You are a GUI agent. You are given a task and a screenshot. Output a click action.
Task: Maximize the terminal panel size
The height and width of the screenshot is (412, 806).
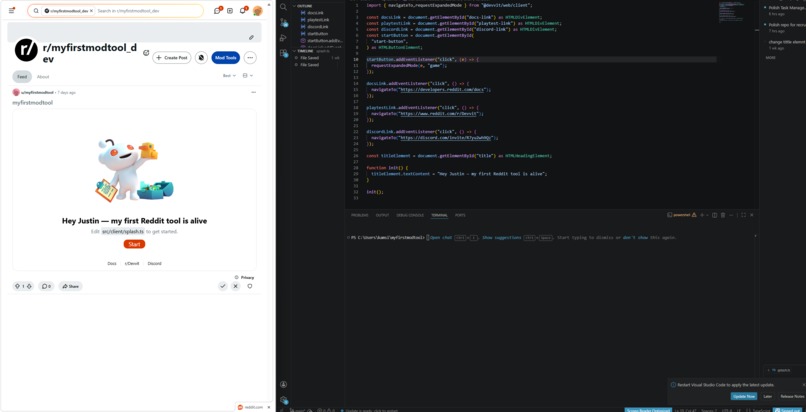[743, 215]
